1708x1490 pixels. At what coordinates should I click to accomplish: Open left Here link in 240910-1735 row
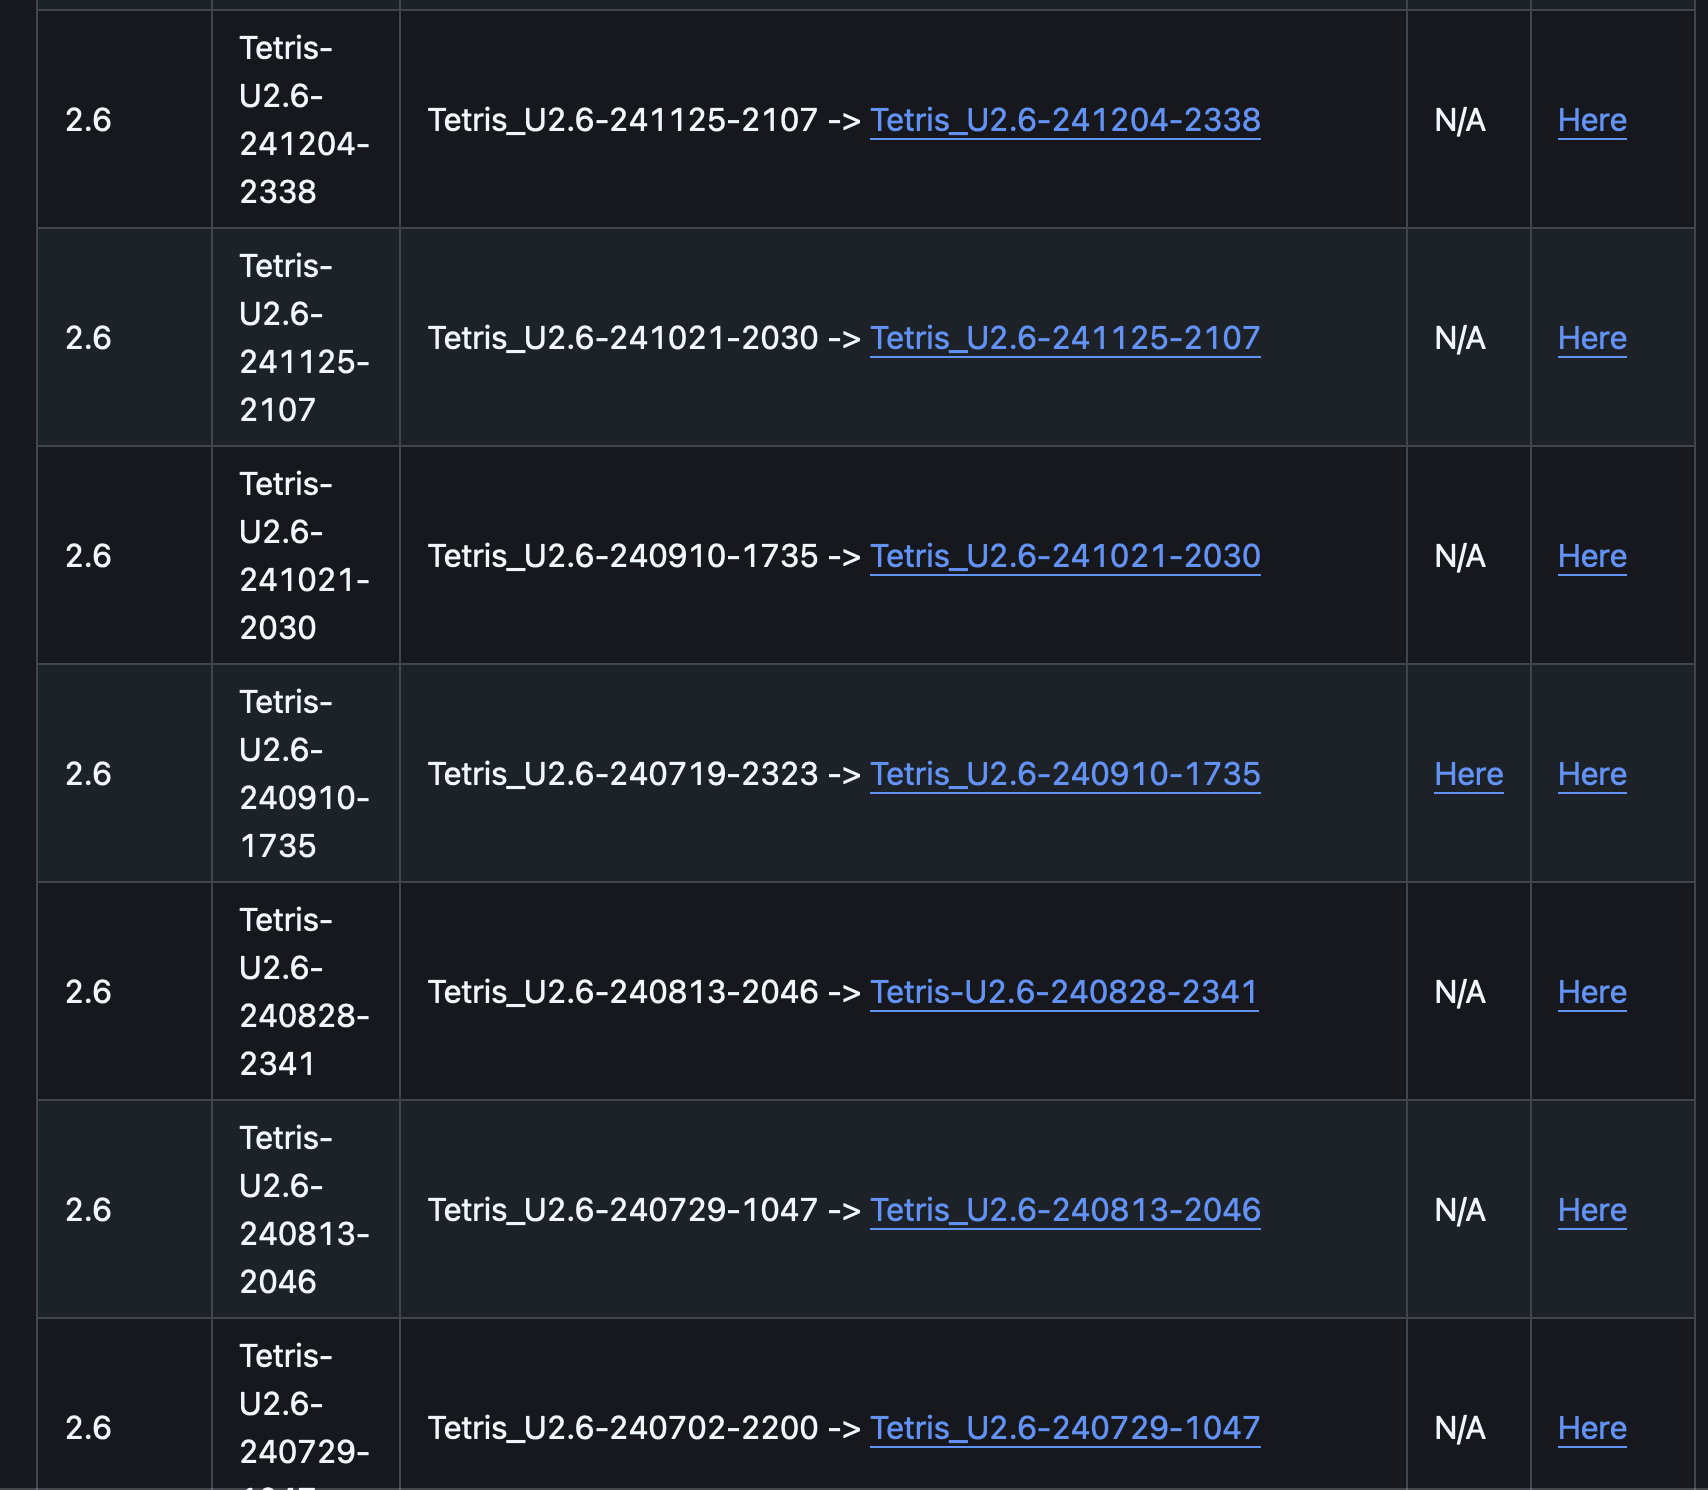click(x=1468, y=774)
